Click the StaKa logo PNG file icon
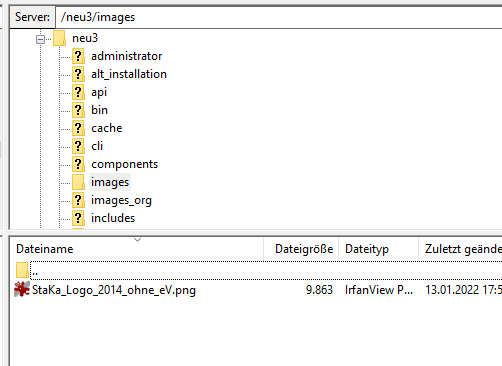Screen dimensions: 502x366 (x=22, y=289)
